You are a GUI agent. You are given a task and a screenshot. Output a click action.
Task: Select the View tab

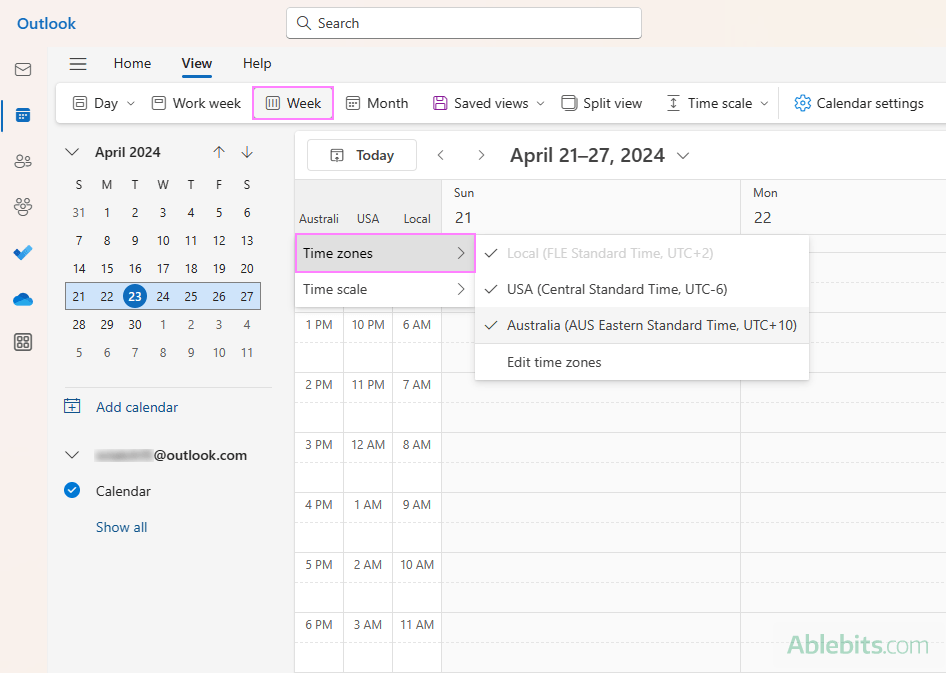click(197, 63)
